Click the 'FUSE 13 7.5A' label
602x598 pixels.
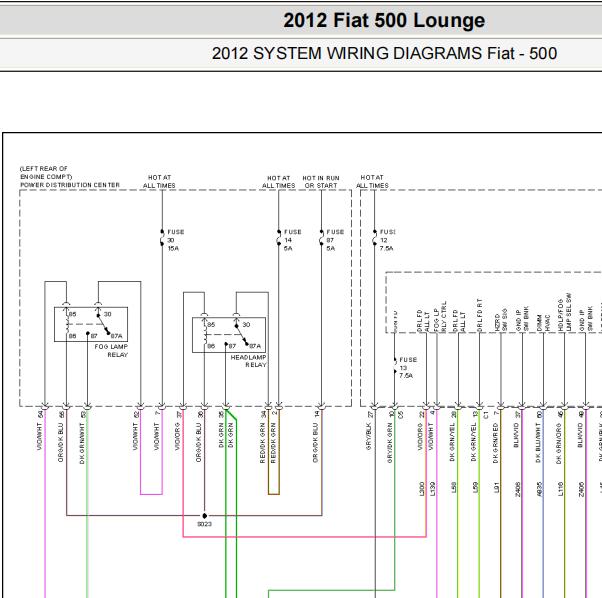click(x=408, y=368)
